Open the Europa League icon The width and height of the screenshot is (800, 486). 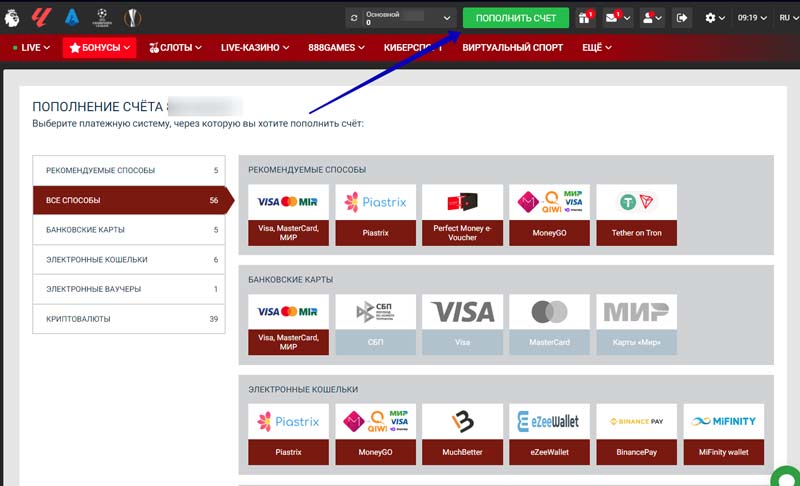132,17
